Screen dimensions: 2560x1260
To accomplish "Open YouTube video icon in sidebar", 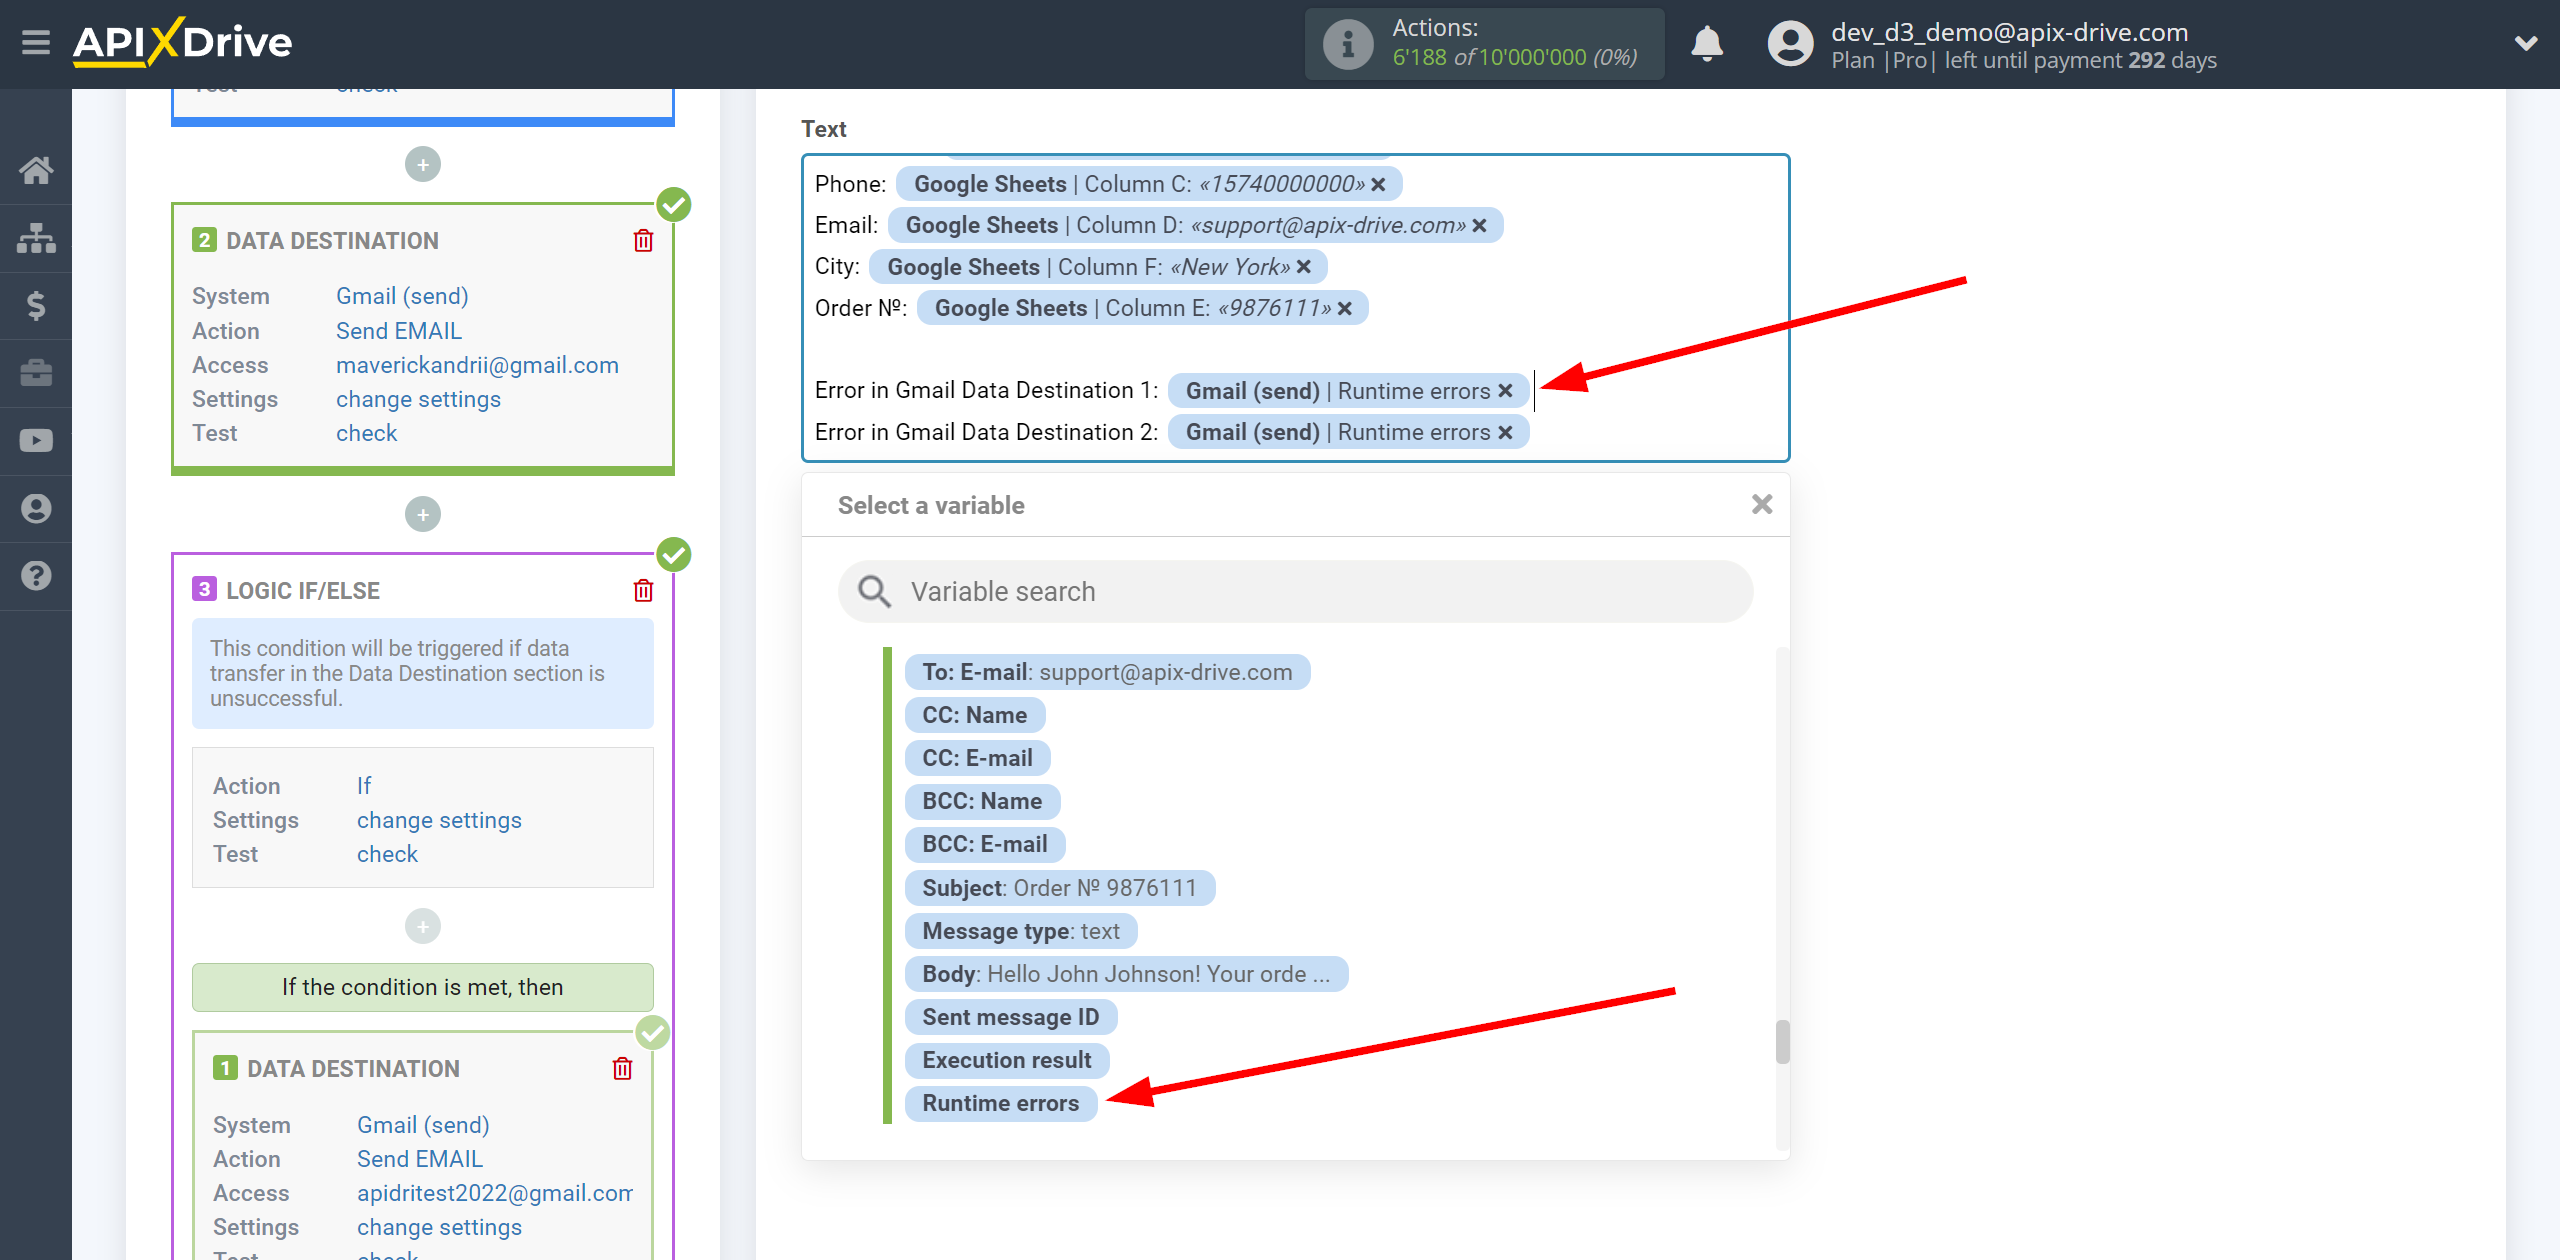I will (x=36, y=441).
